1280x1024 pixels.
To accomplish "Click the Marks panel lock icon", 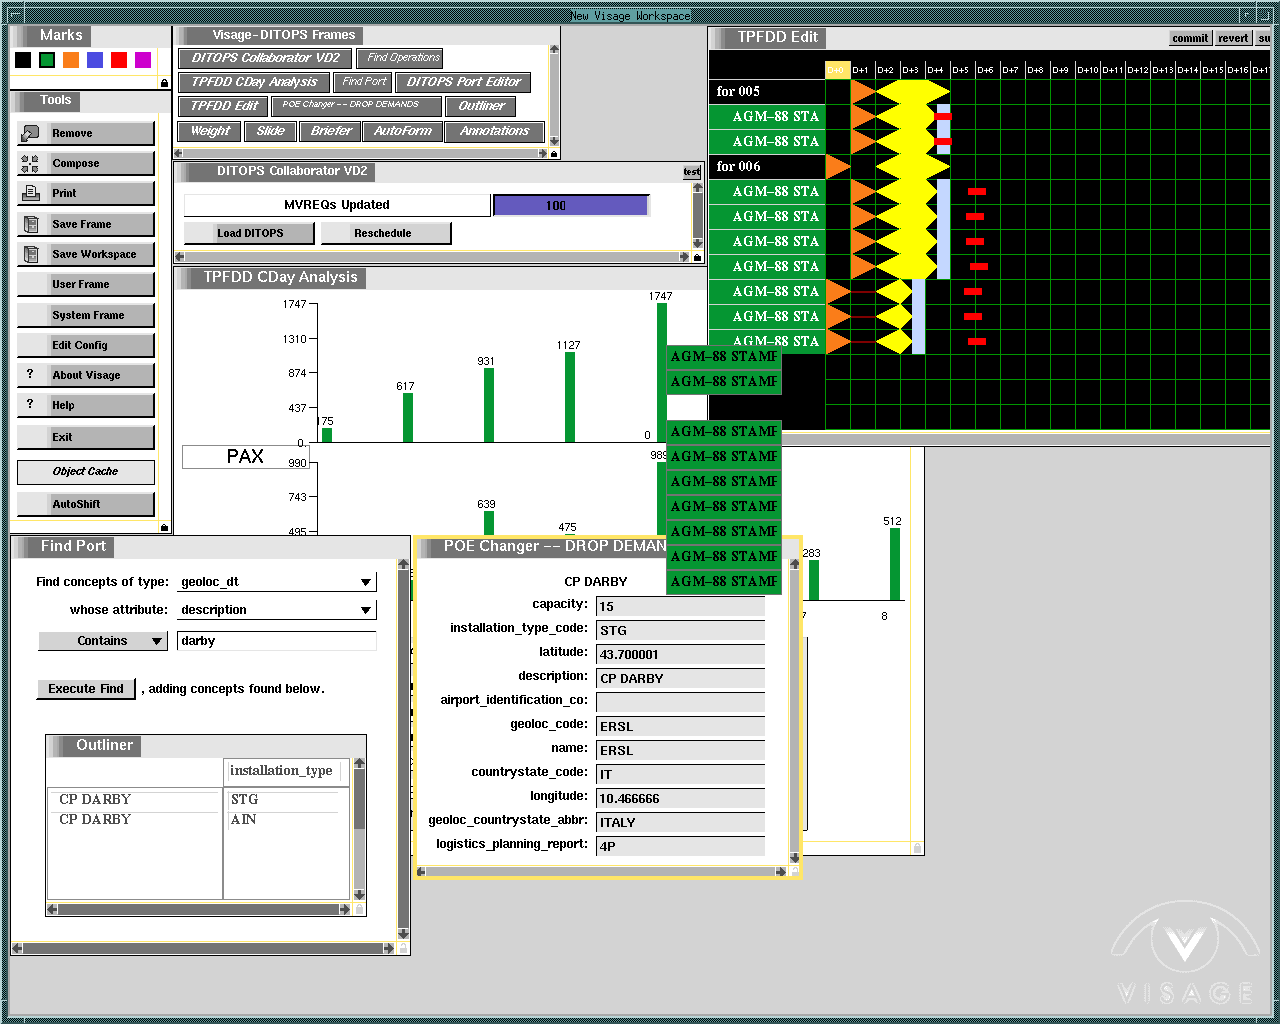I will (x=164, y=83).
